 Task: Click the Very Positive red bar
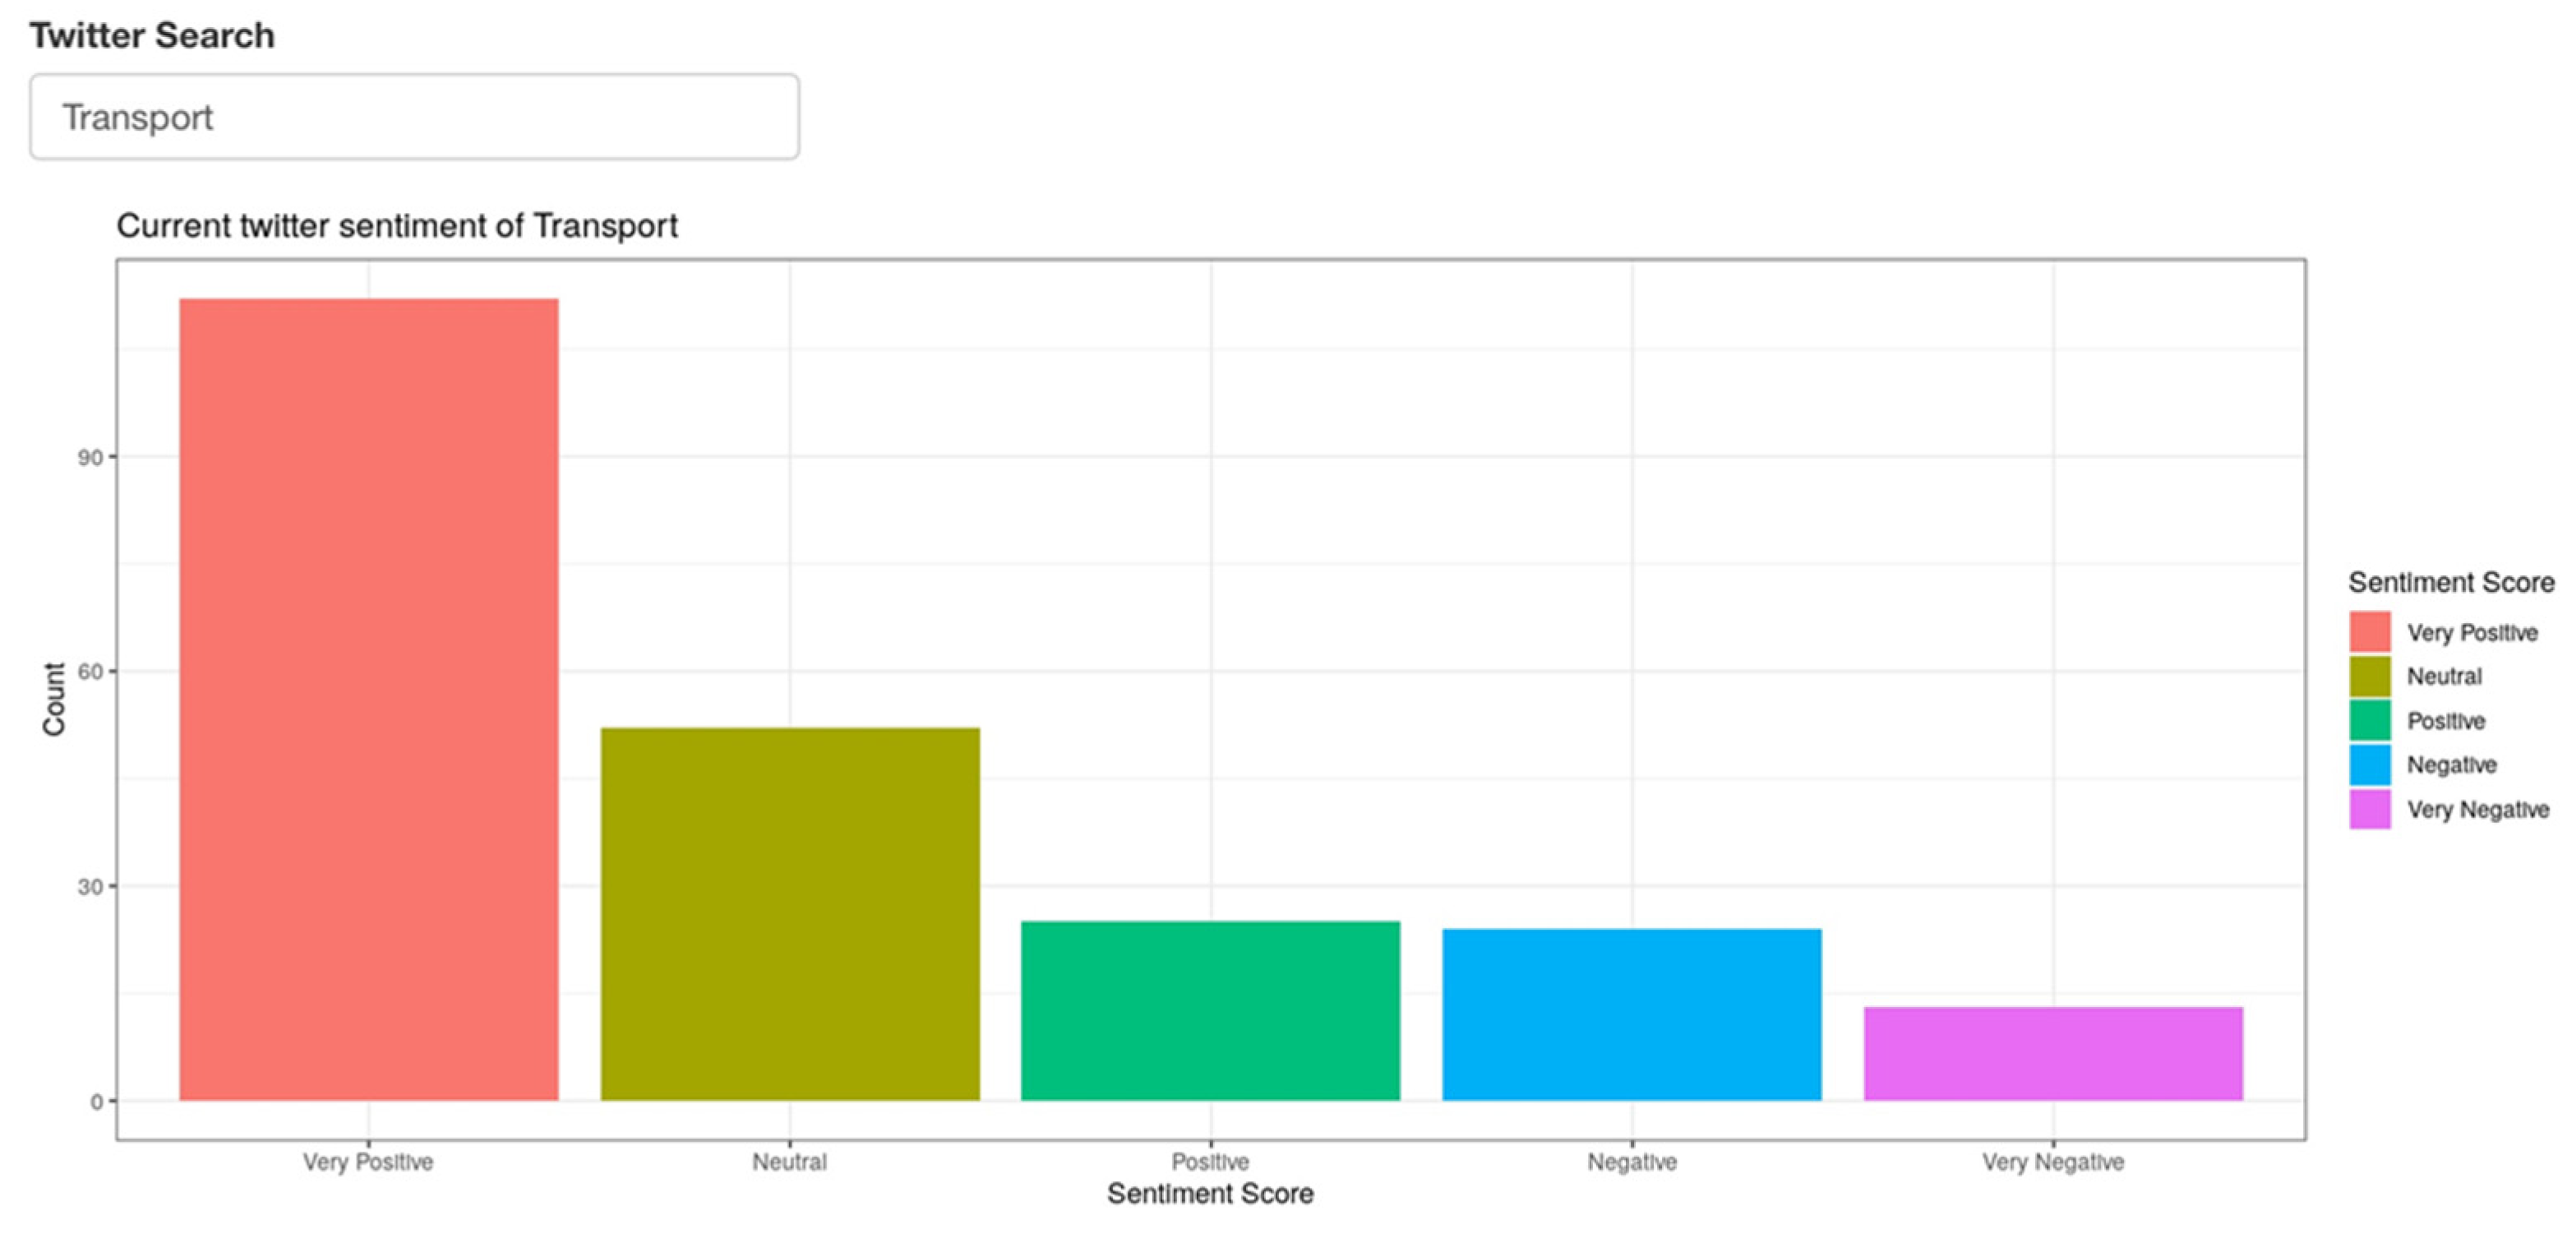pos(369,699)
